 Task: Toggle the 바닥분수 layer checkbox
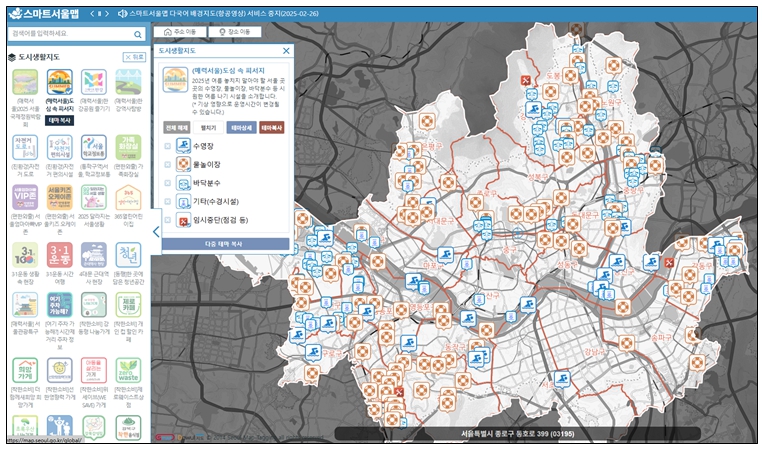[168, 184]
